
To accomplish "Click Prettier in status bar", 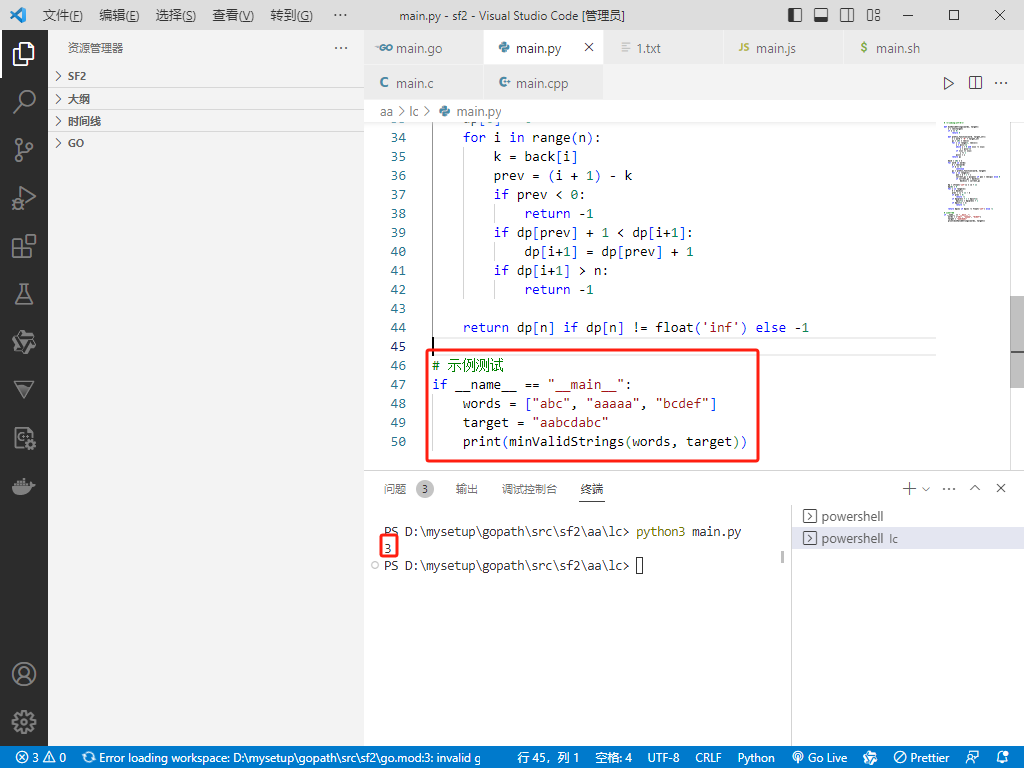I will coord(921,758).
